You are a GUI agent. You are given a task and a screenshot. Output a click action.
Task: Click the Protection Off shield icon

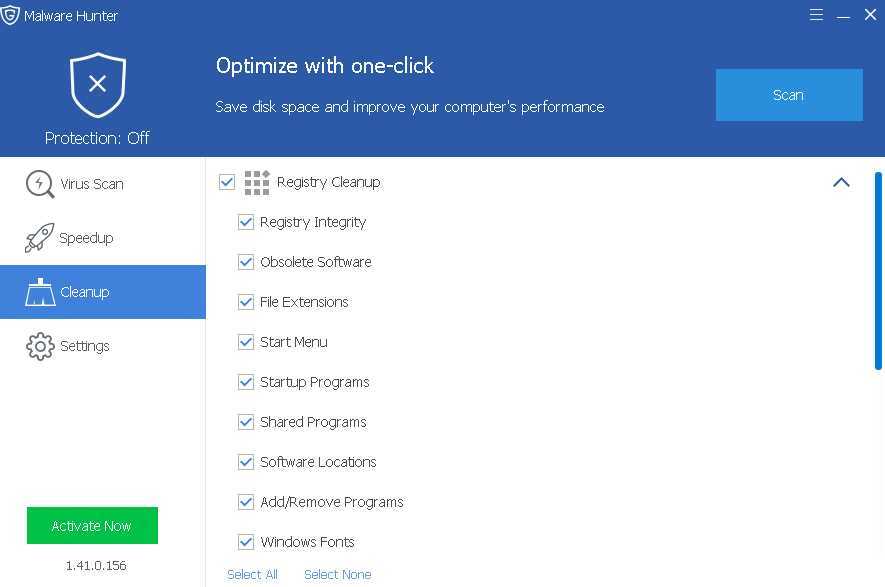coord(98,85)
